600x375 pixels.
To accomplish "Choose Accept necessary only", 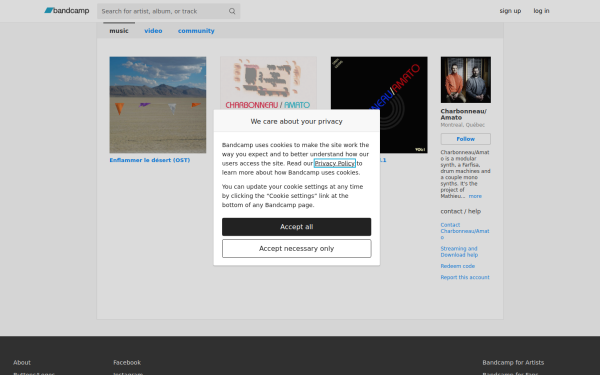I will [297, 248].
